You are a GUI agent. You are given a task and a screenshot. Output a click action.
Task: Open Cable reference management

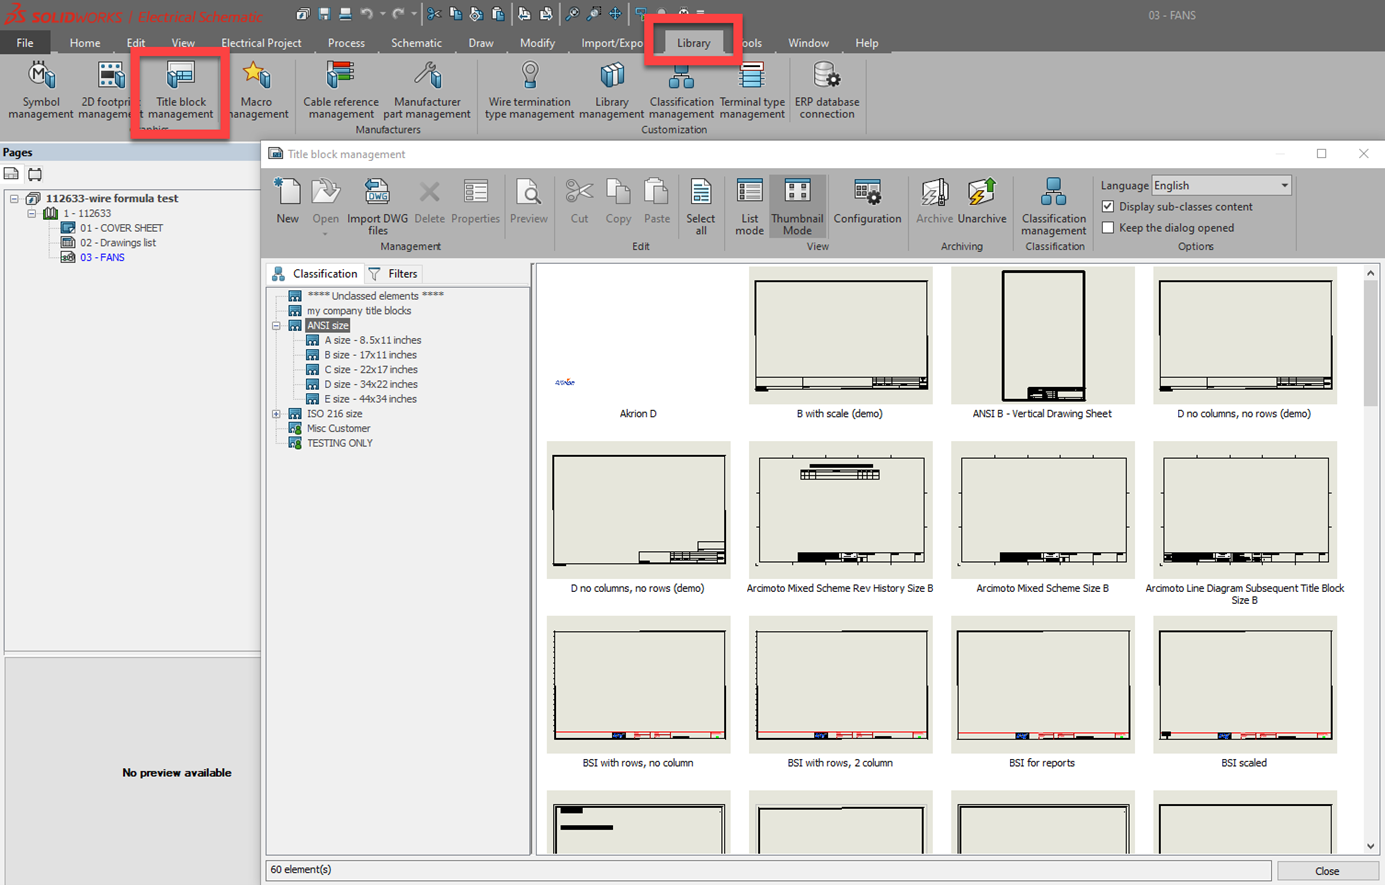click(341, 90)
